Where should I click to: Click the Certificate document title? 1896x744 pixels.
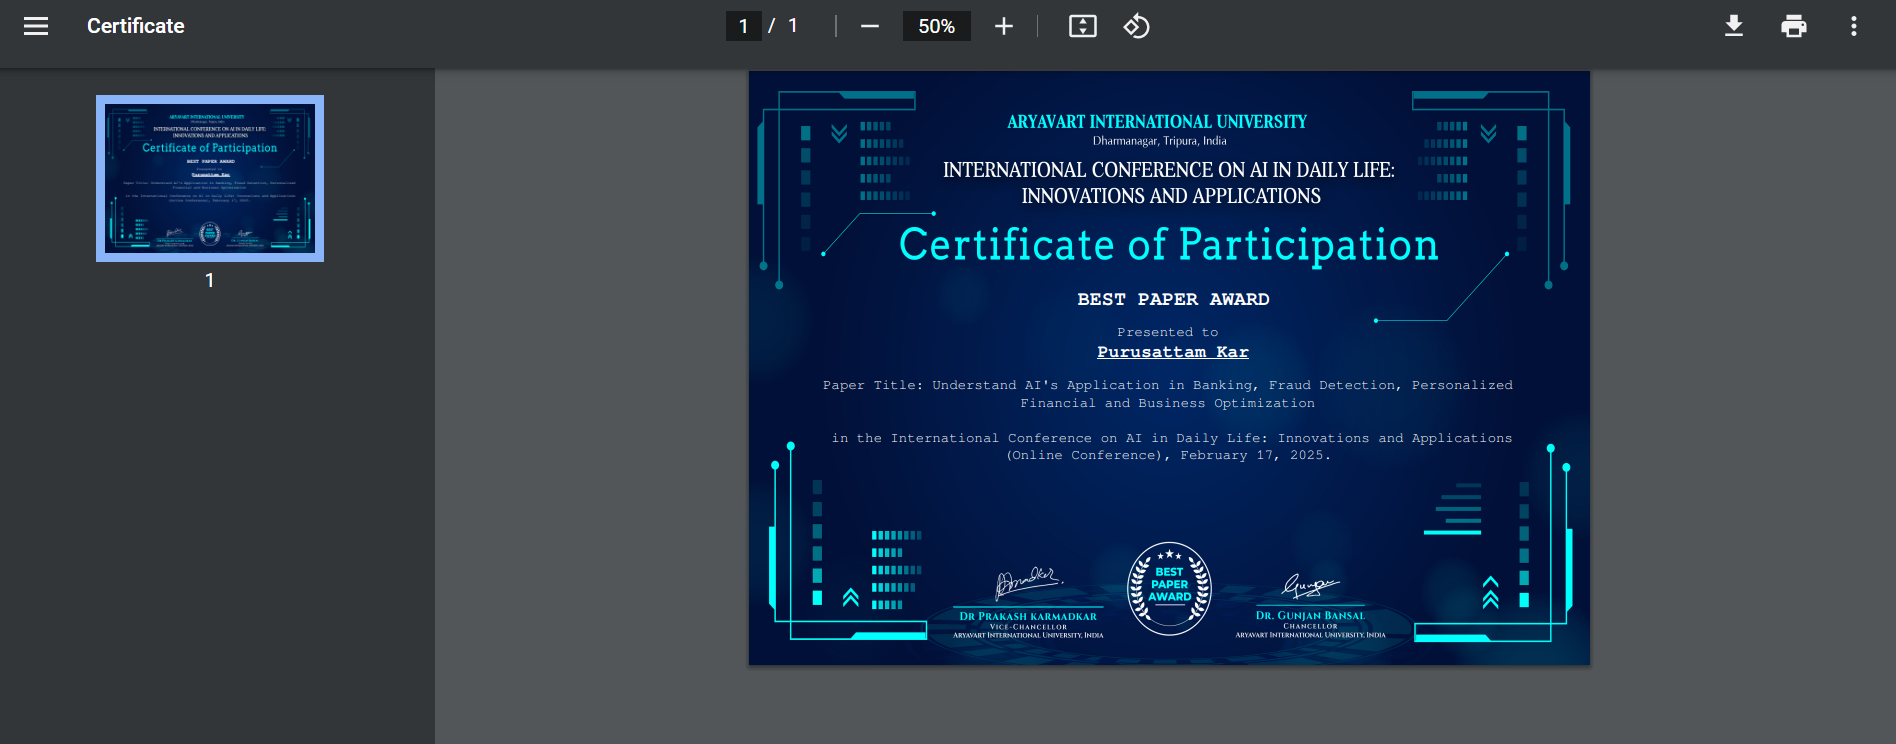136,26
